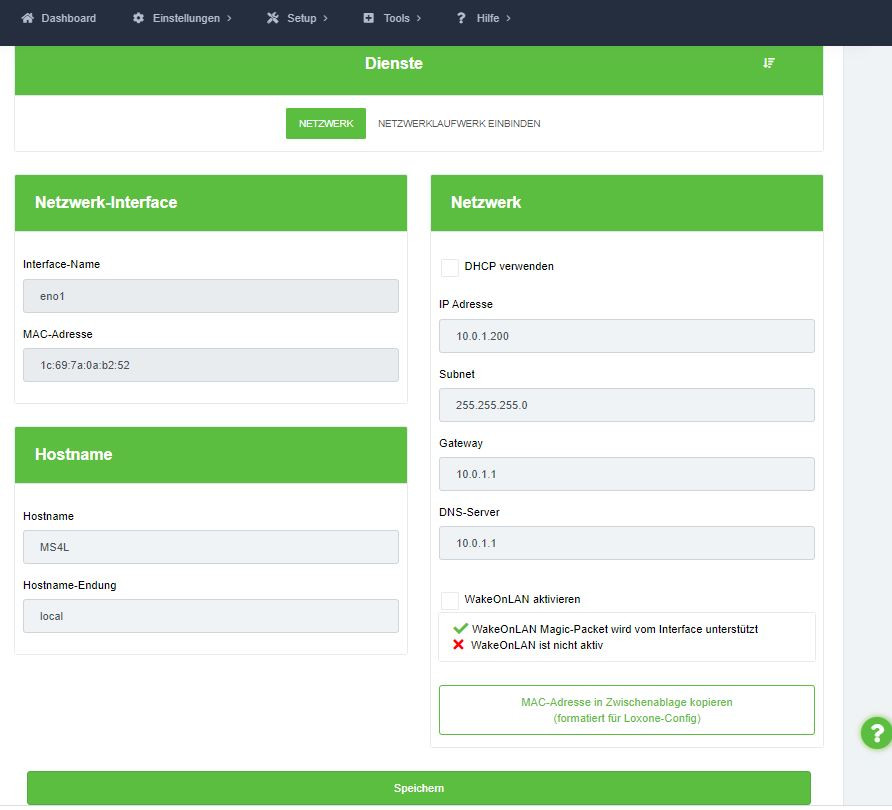Expand the Setup menu chevron

325,18
